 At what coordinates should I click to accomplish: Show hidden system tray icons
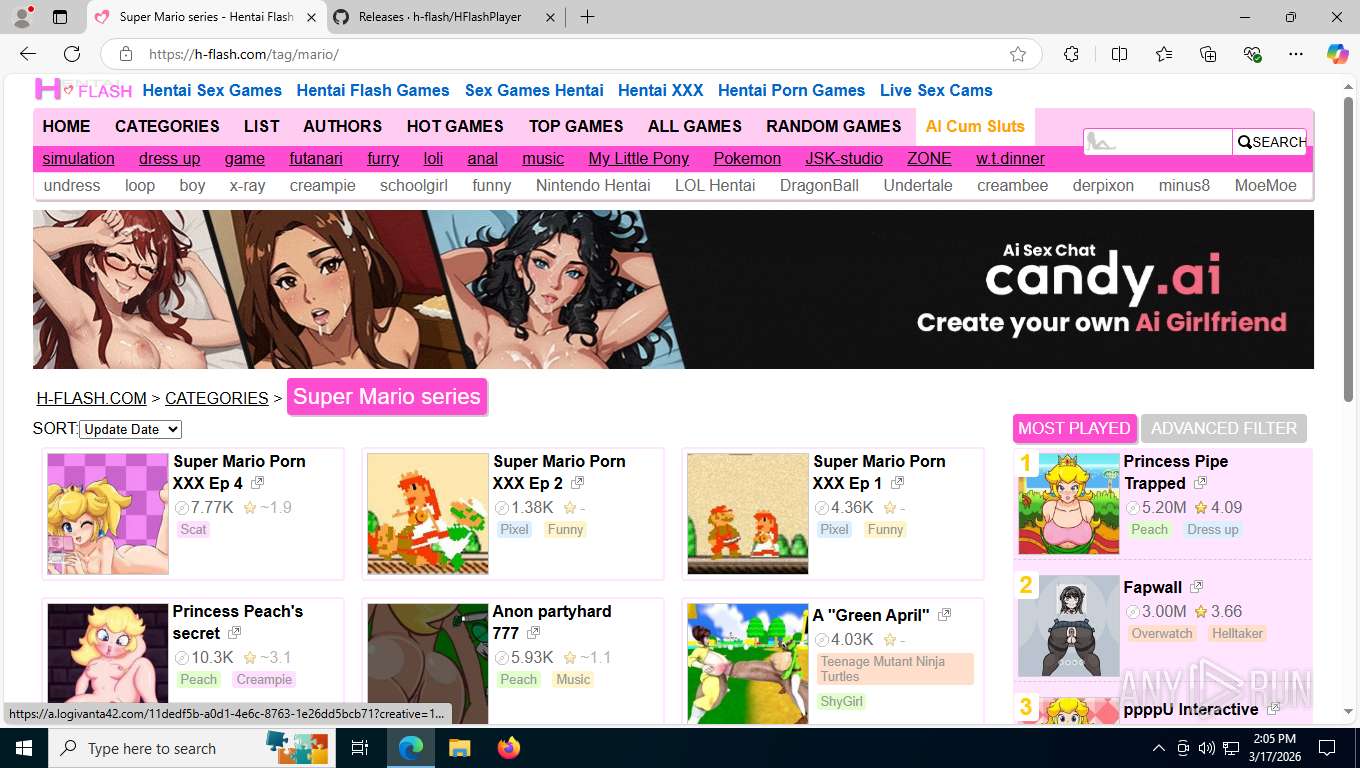pos(1159,748)
